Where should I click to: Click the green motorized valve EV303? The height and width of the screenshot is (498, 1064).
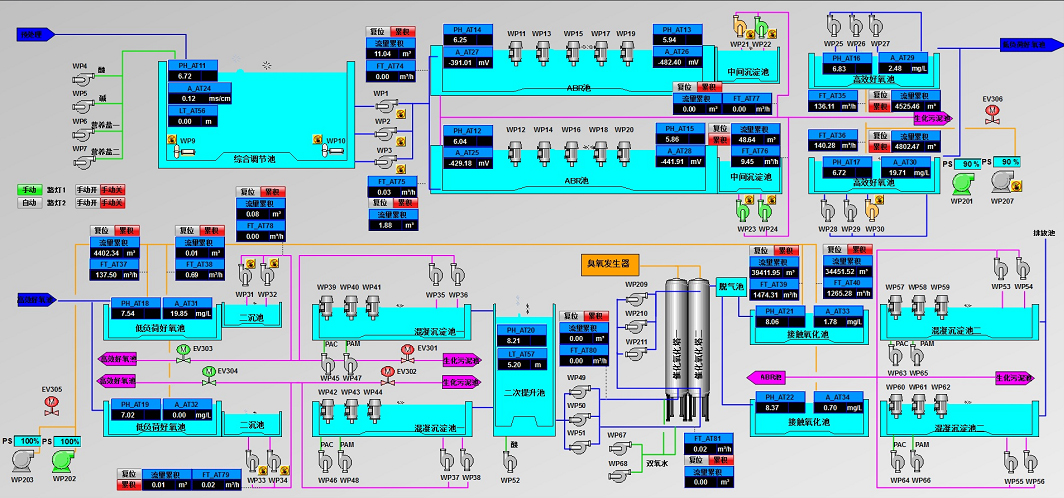(x=183, y=353)
